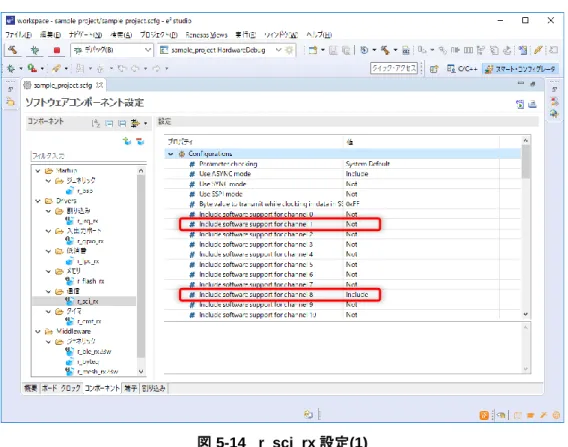Click the Include value for channel 8
The height and width of the screenshot is (447, 568).
point(357,294)
